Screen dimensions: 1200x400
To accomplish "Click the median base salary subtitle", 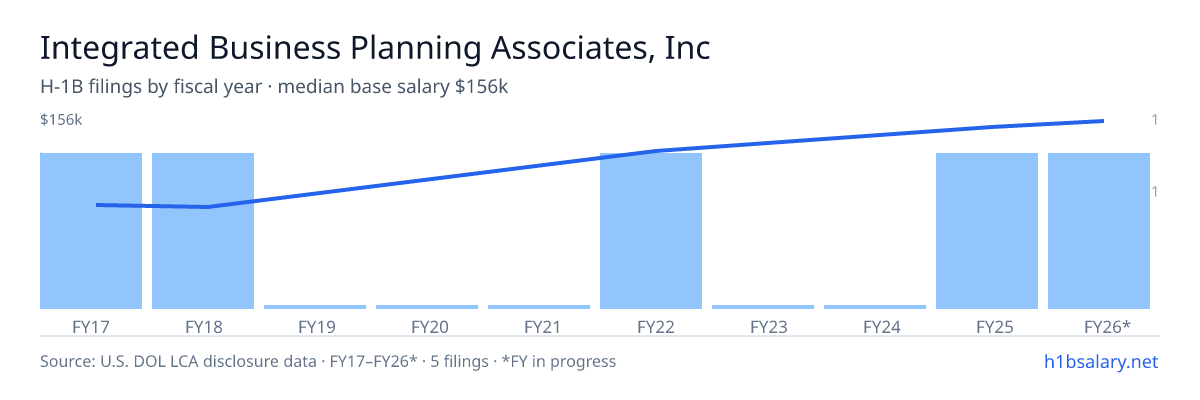I will tap(274, 87).
